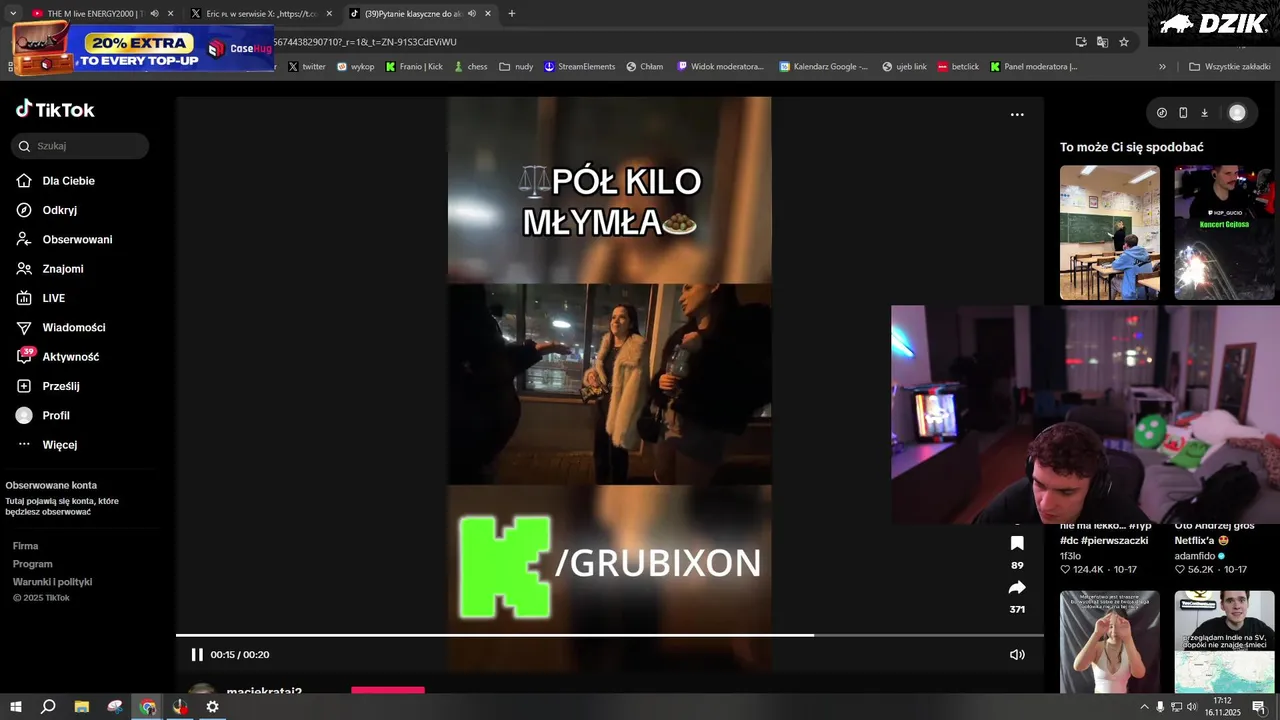Expand Wszystkie zakładki folder
Screen dimensions: 1280x720
pyautogui.click(x=1229, y=67)
